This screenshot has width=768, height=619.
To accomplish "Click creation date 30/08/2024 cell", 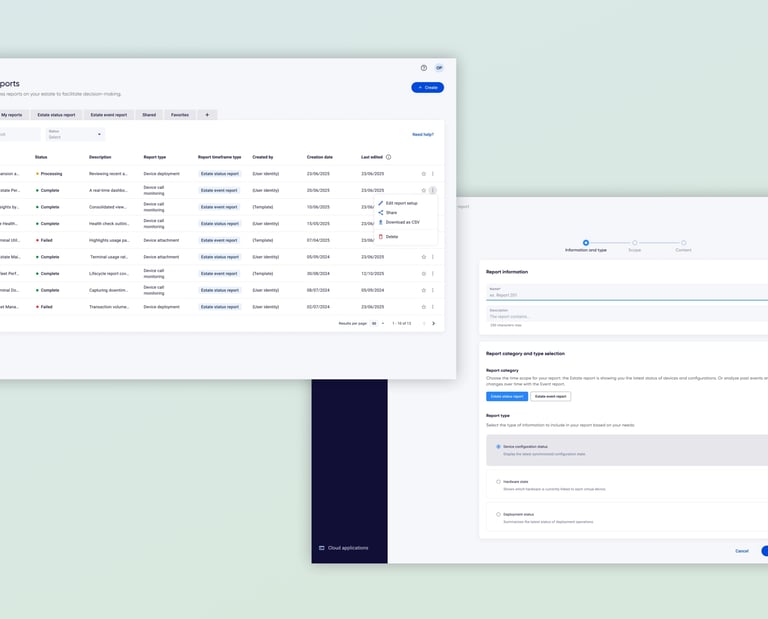I will (318, 274).
